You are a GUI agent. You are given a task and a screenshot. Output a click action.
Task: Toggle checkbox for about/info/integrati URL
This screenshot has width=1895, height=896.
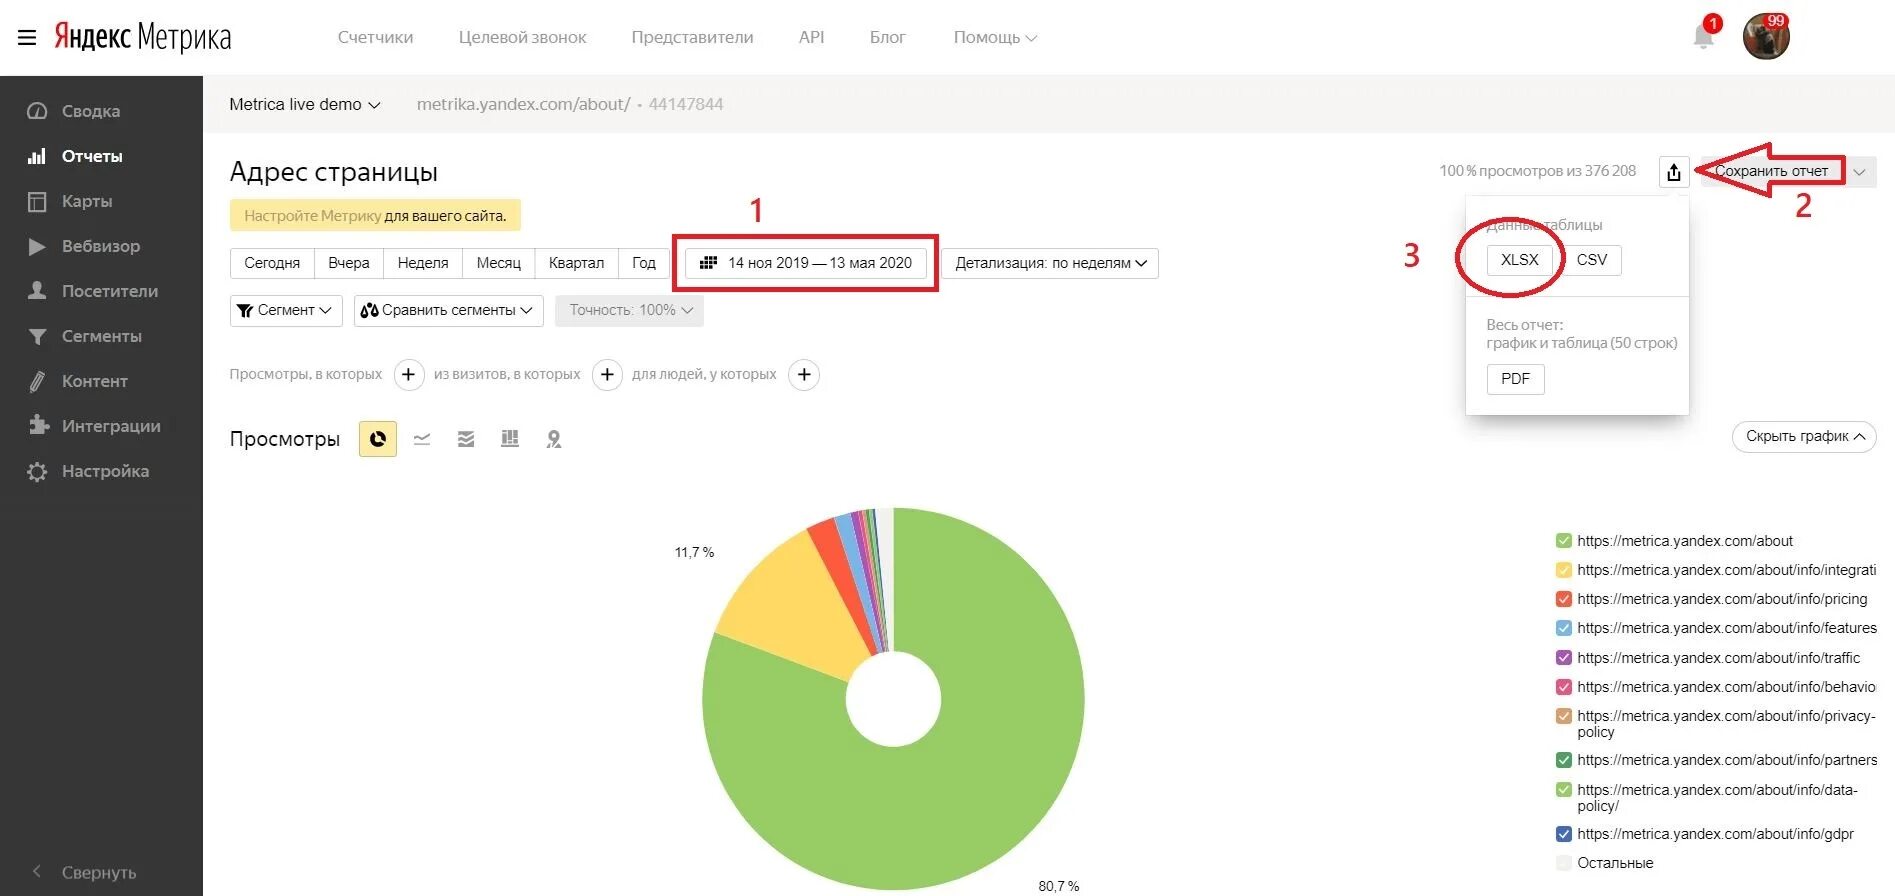pyautogui.click(x=1564, y=570)
